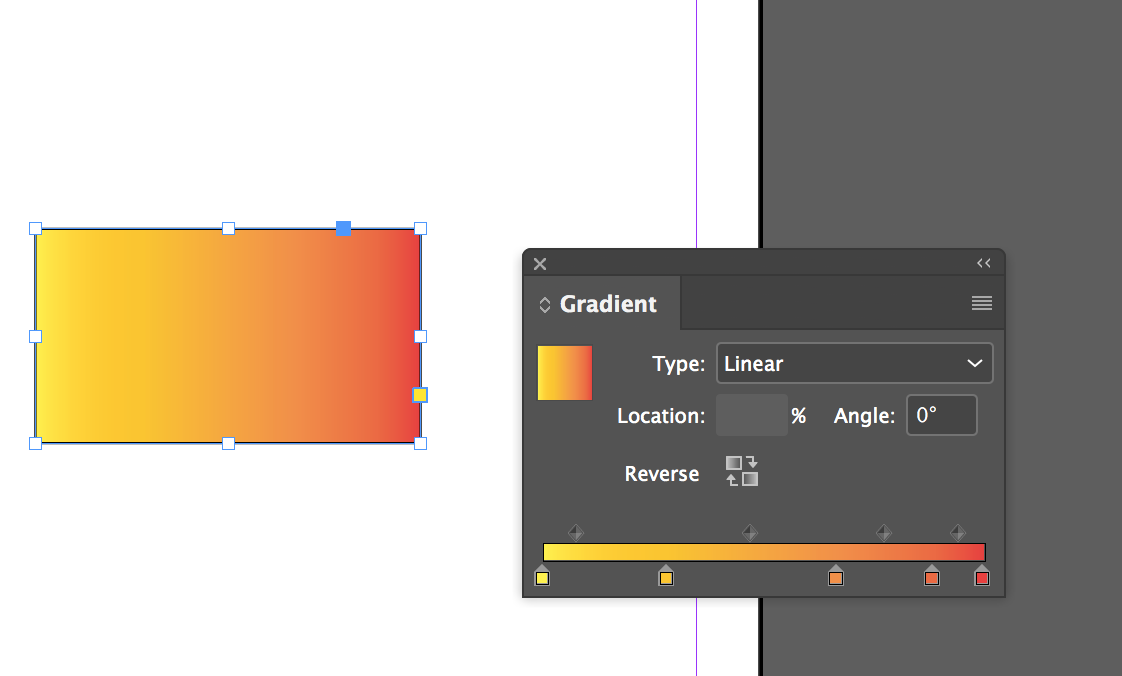Viewport: 1122px width, 676px height.
Task: Click the Location percentage field
Action: 751,415
